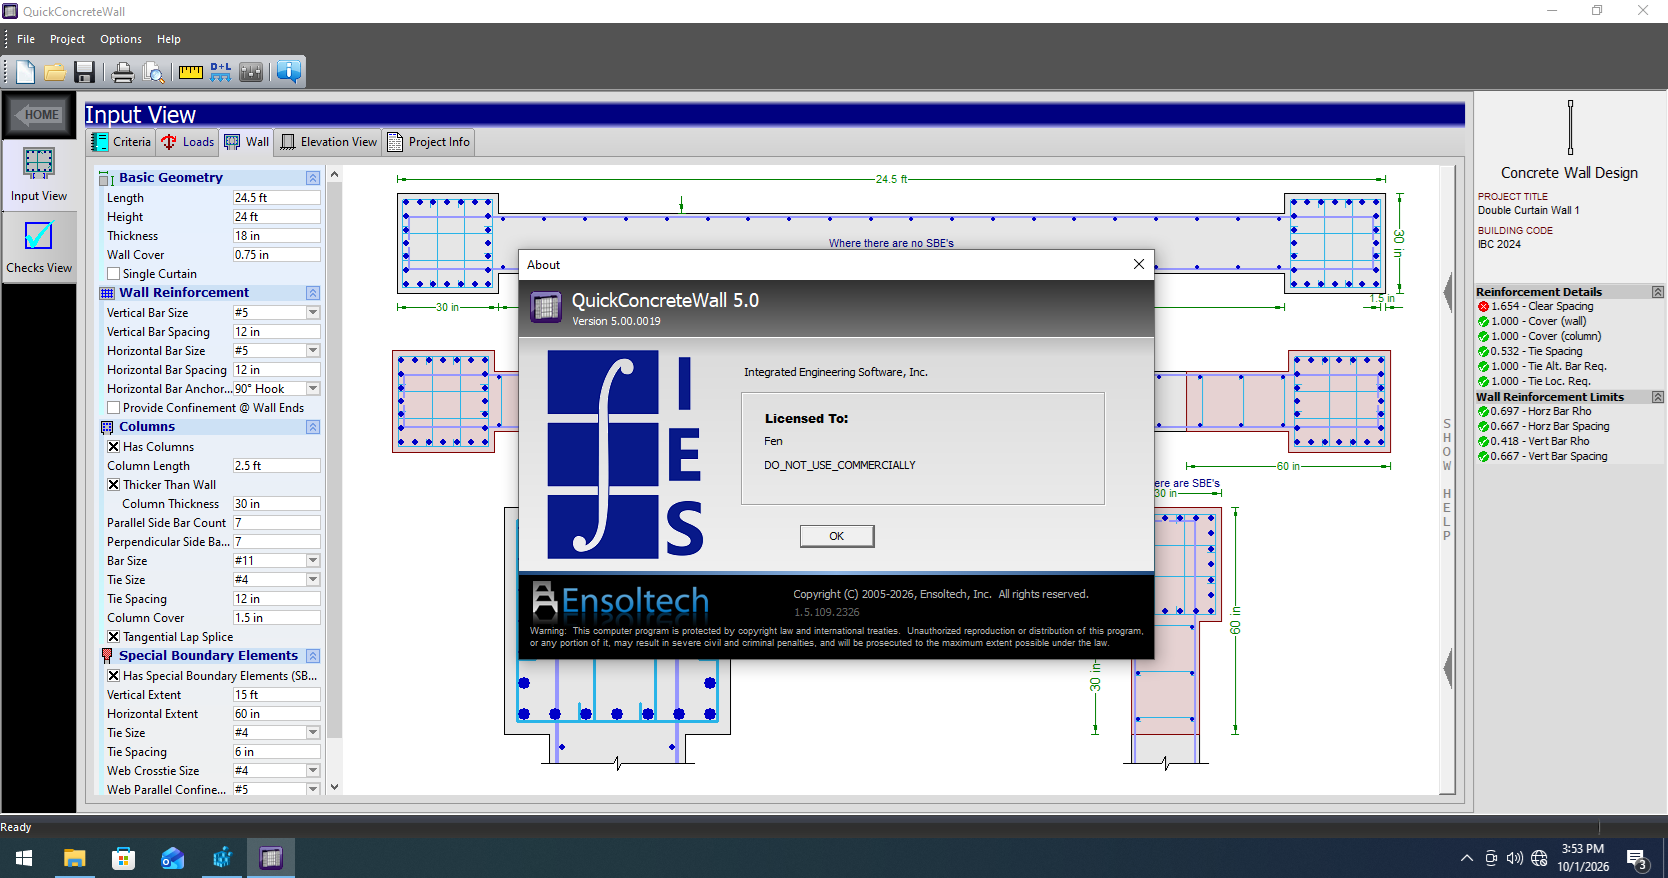Collapse the Wall Reinforcement Limits panel
This screenshot has width=1668, height=878.
(1657, 397)
